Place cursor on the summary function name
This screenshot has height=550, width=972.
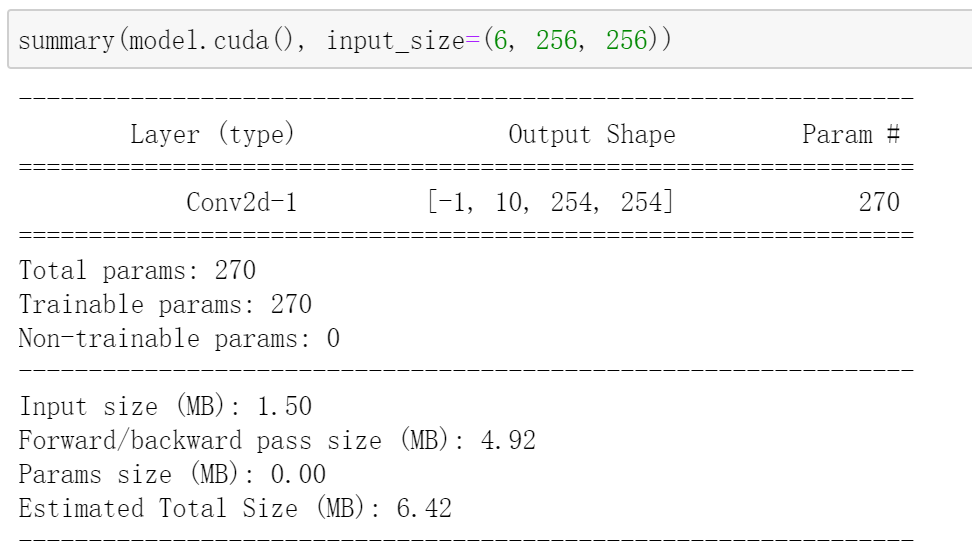(66, 41)
